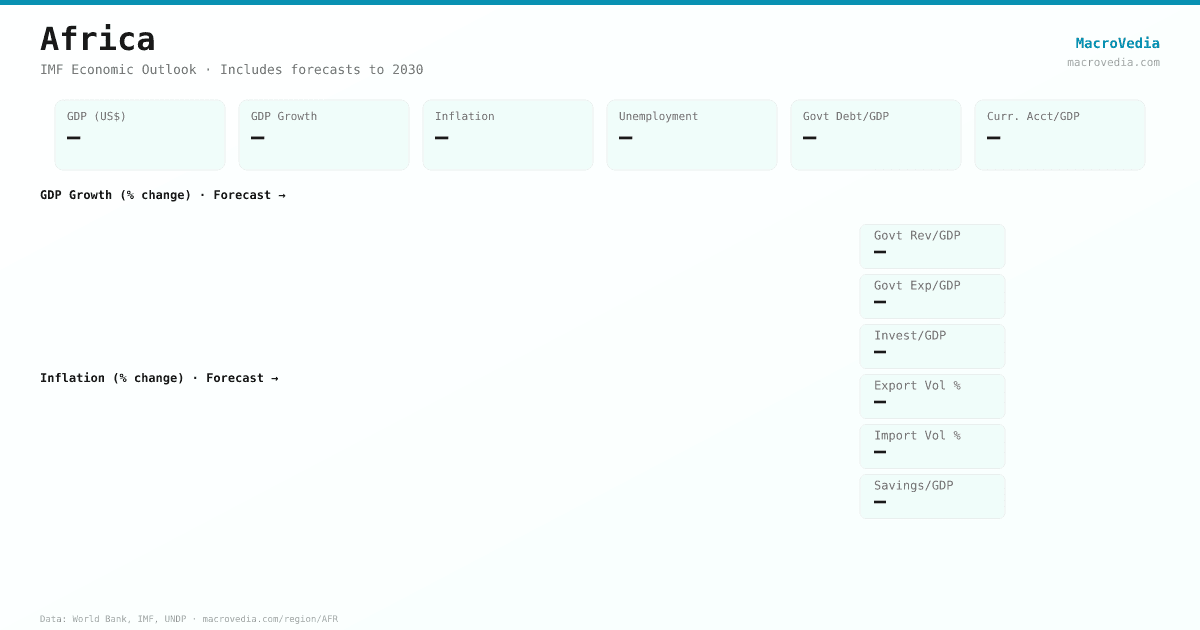Click the Curr. Acct/GDP card
This screenshot has width=1200, height=630.
click(x=1060, y=135)
